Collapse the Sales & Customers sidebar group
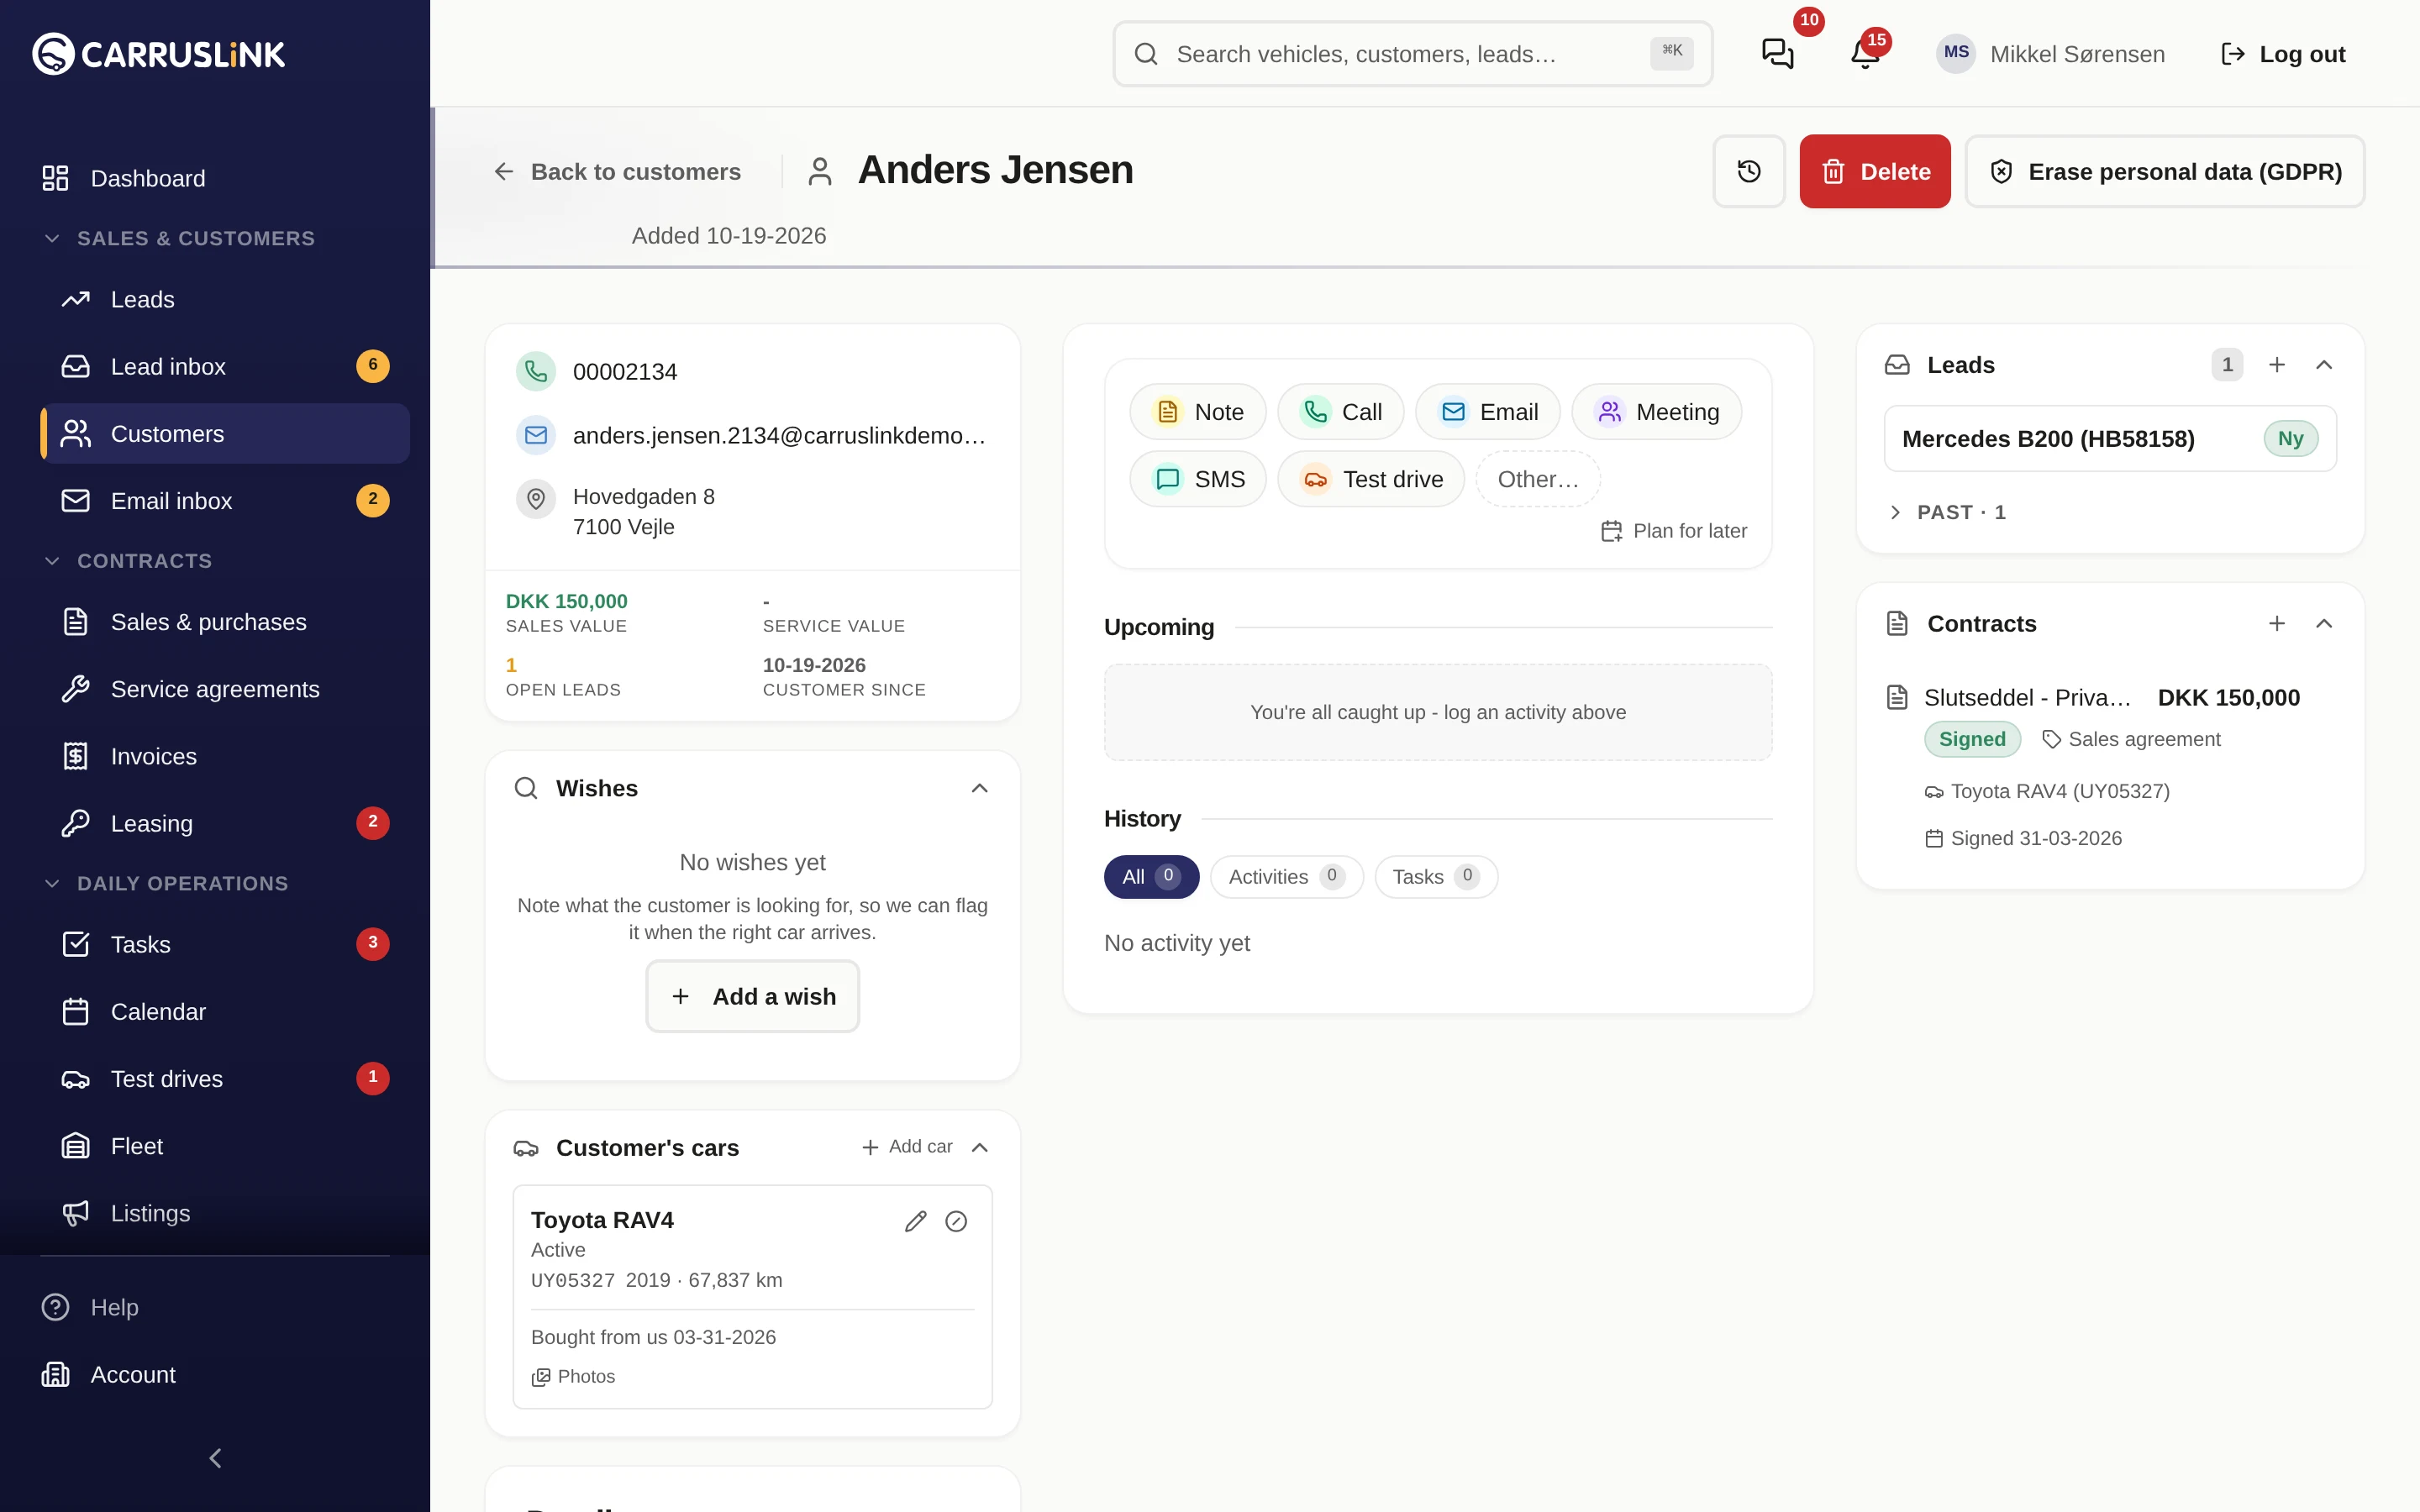The image size is (2420, 1512). 180,239
